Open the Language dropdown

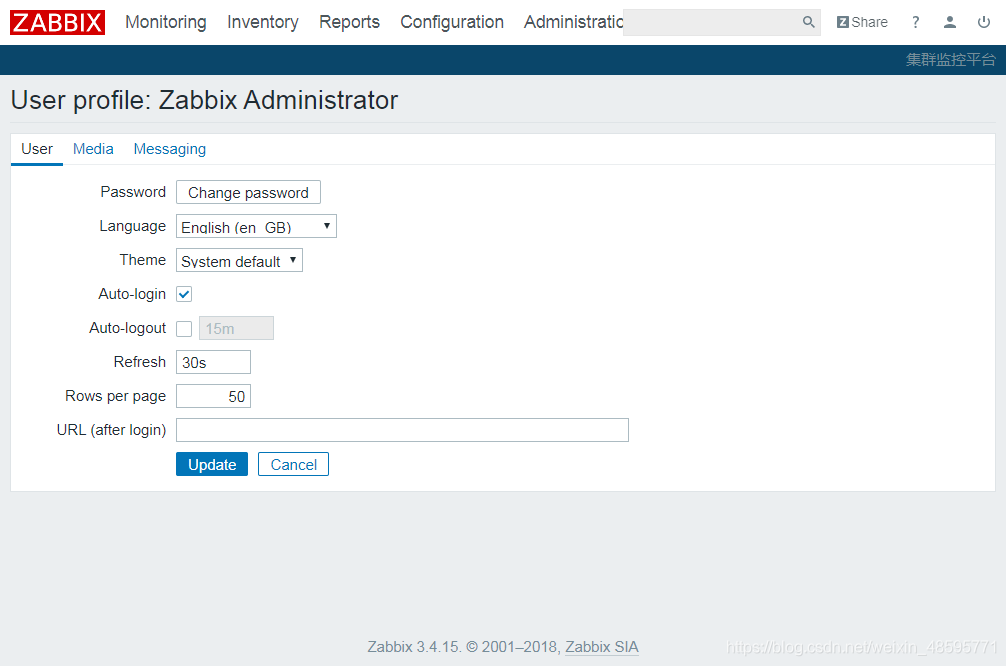(256, 226)
